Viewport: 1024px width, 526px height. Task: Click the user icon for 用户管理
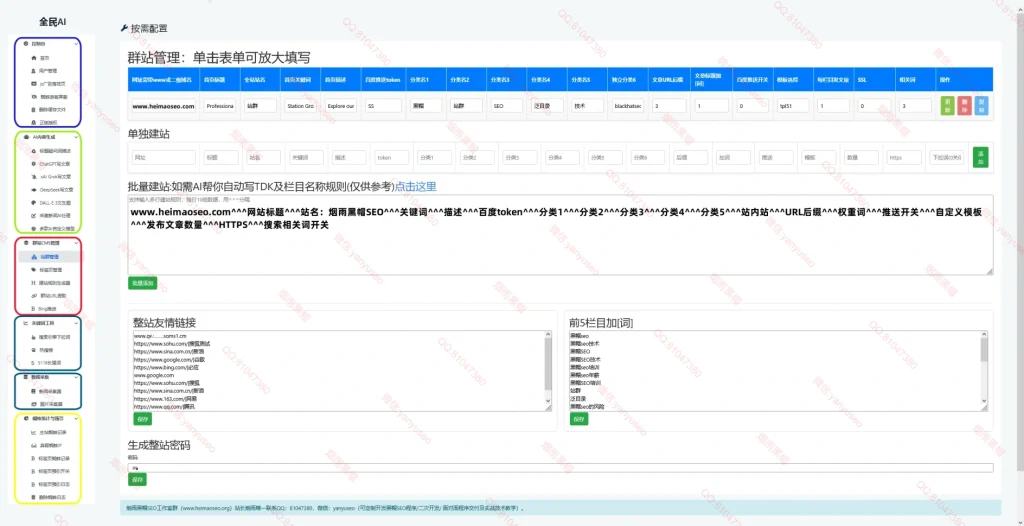point(33,71)
